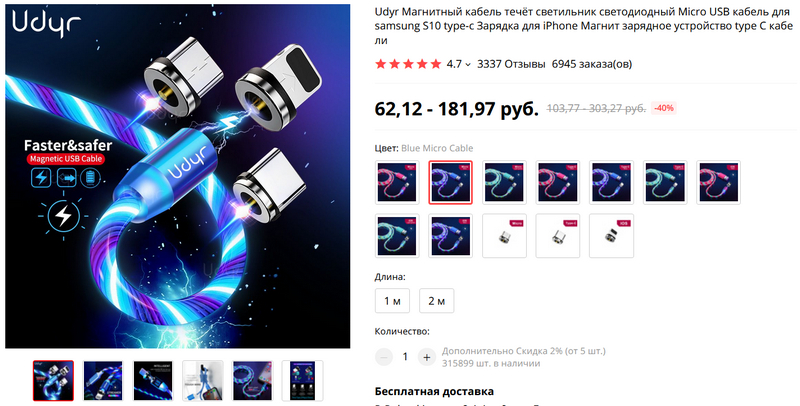Show the second gallery thumbnail
Viewport: 800px width, 406px height.
103,380
